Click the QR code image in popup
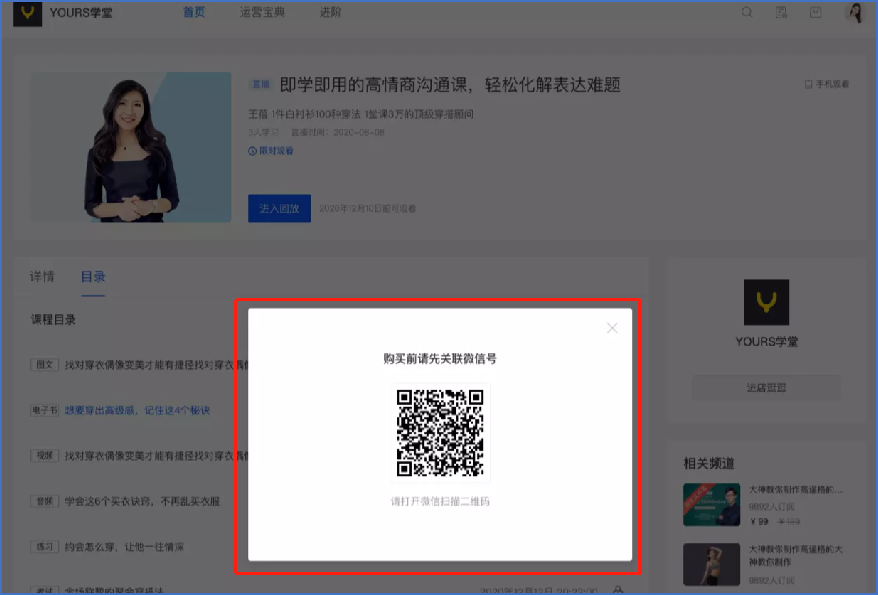The image size is (878, 595). (x=440, y=432)
